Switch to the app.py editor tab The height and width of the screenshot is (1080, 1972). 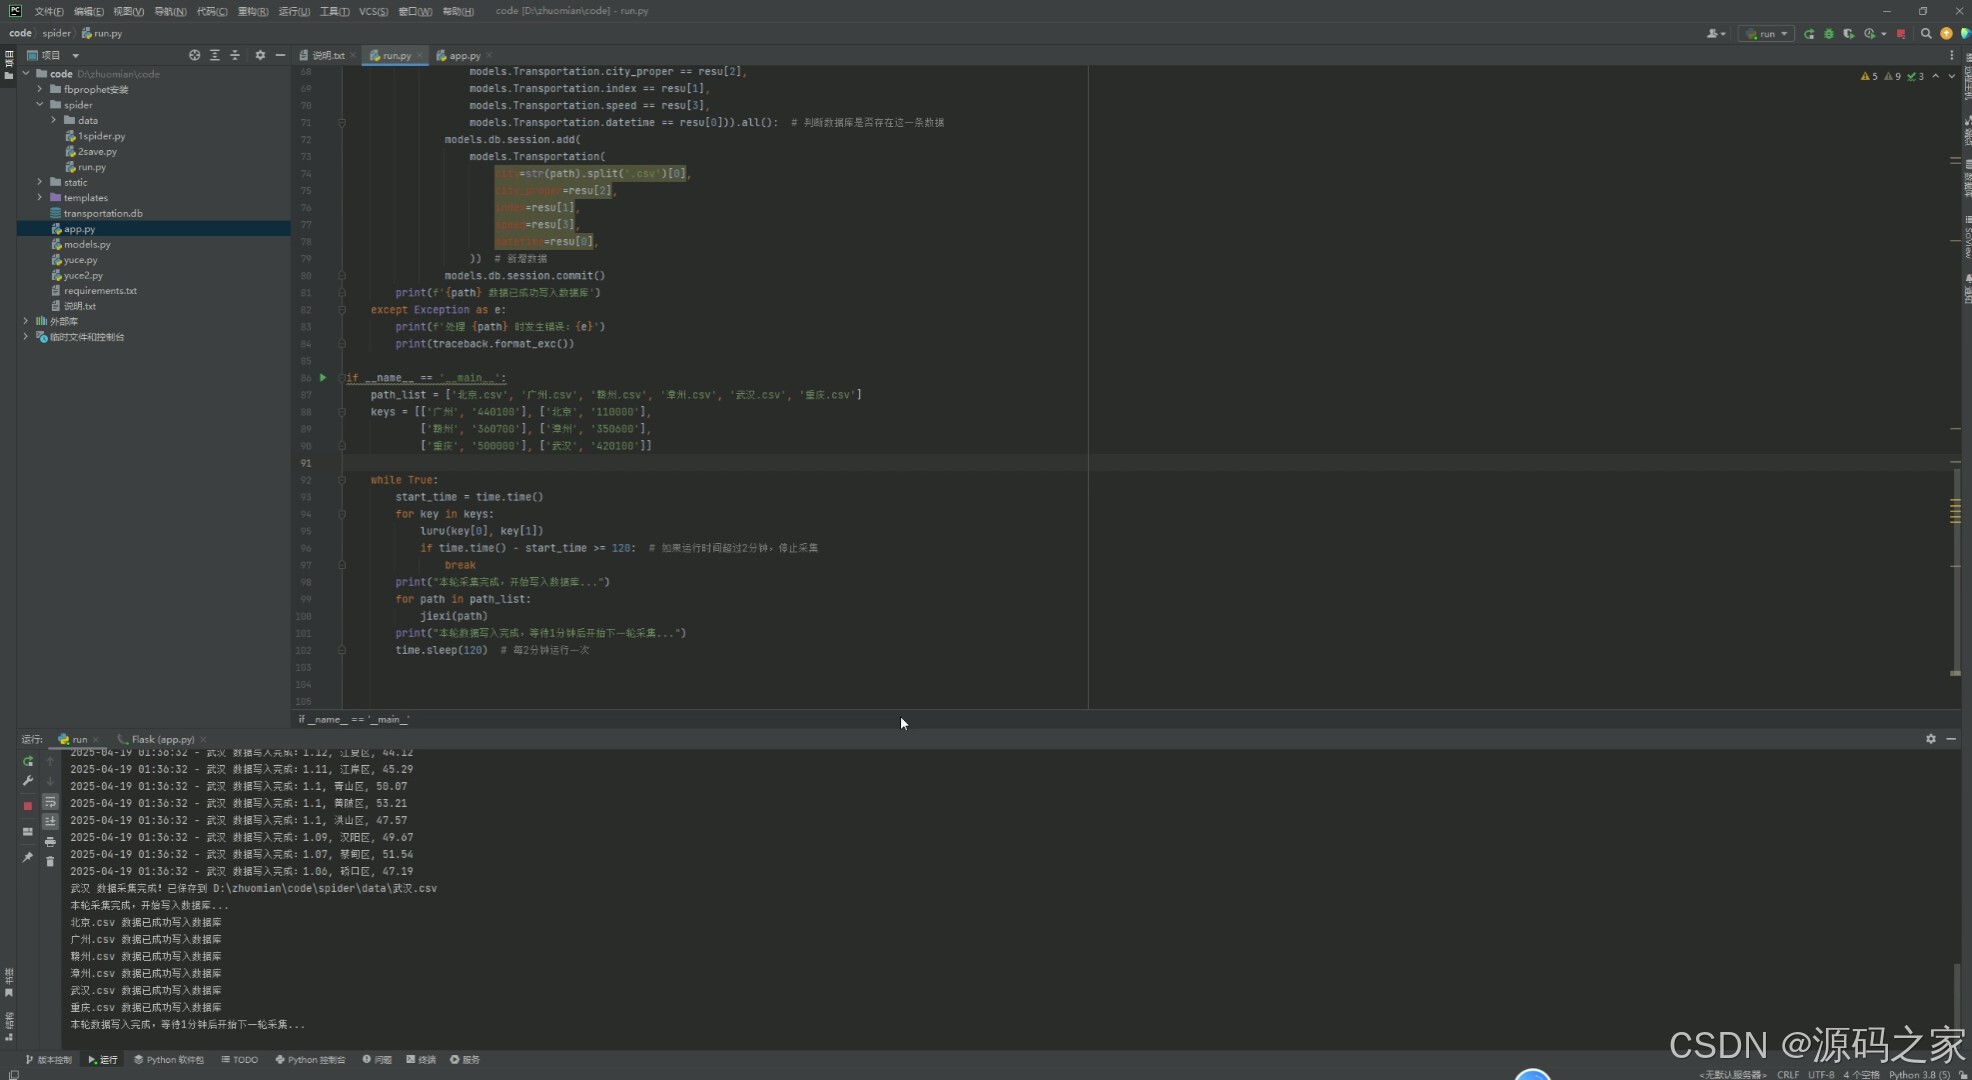[x=463, y=56]
